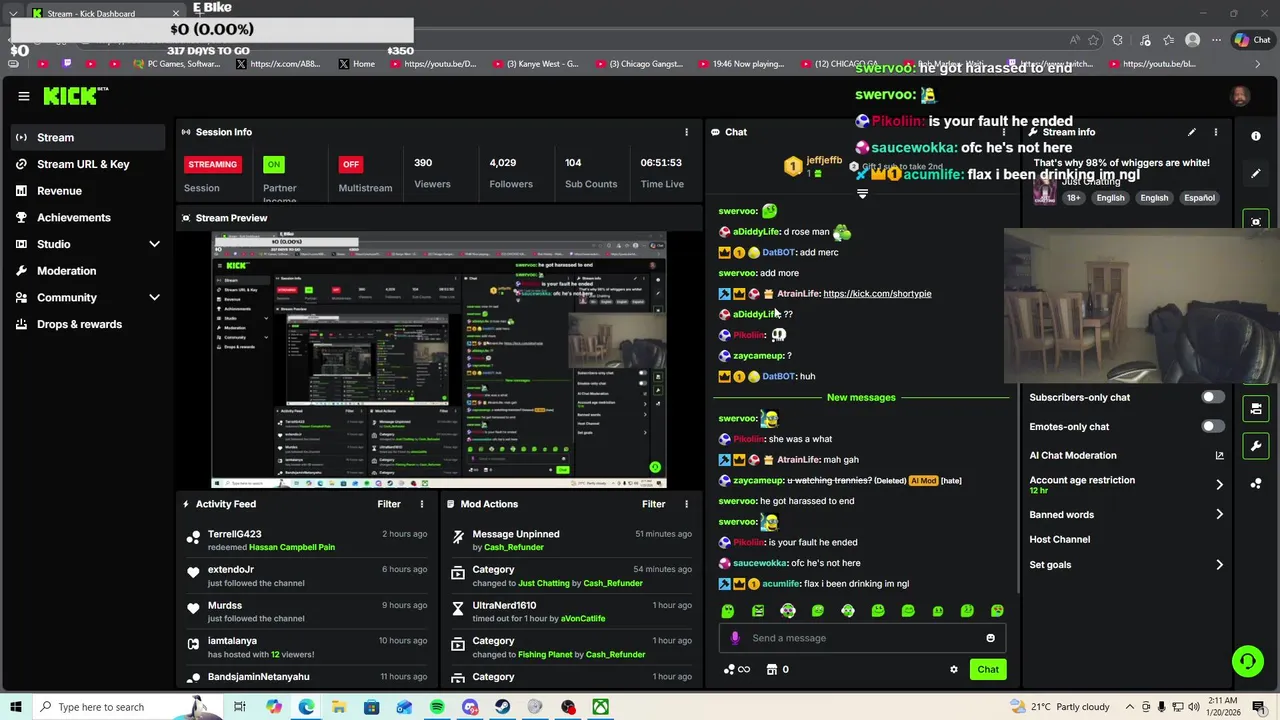Click aVonCatlife moderator name
Image resolution: width=1280 pixels, height=720 pixels.
[582, 619]
